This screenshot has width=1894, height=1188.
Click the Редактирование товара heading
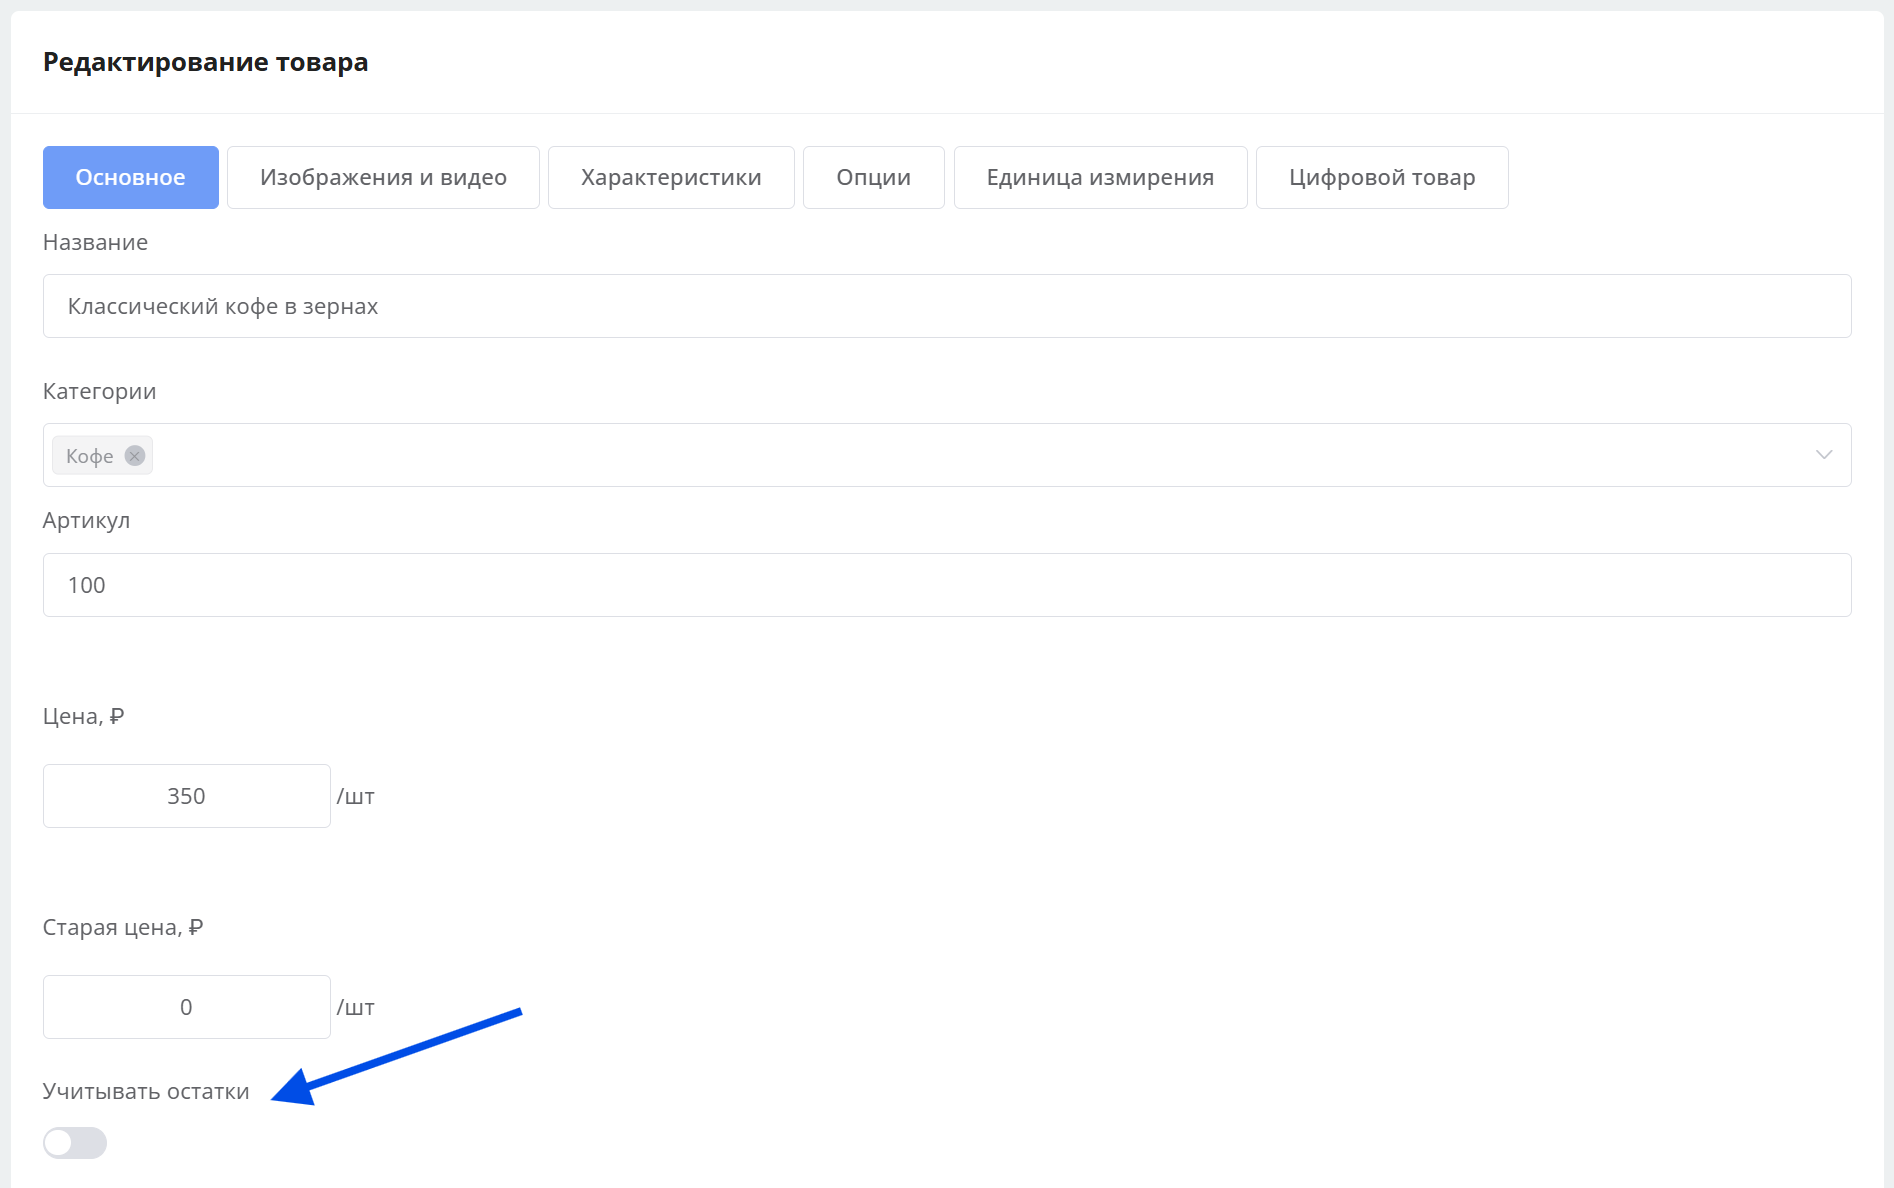[x=205, y=62]
